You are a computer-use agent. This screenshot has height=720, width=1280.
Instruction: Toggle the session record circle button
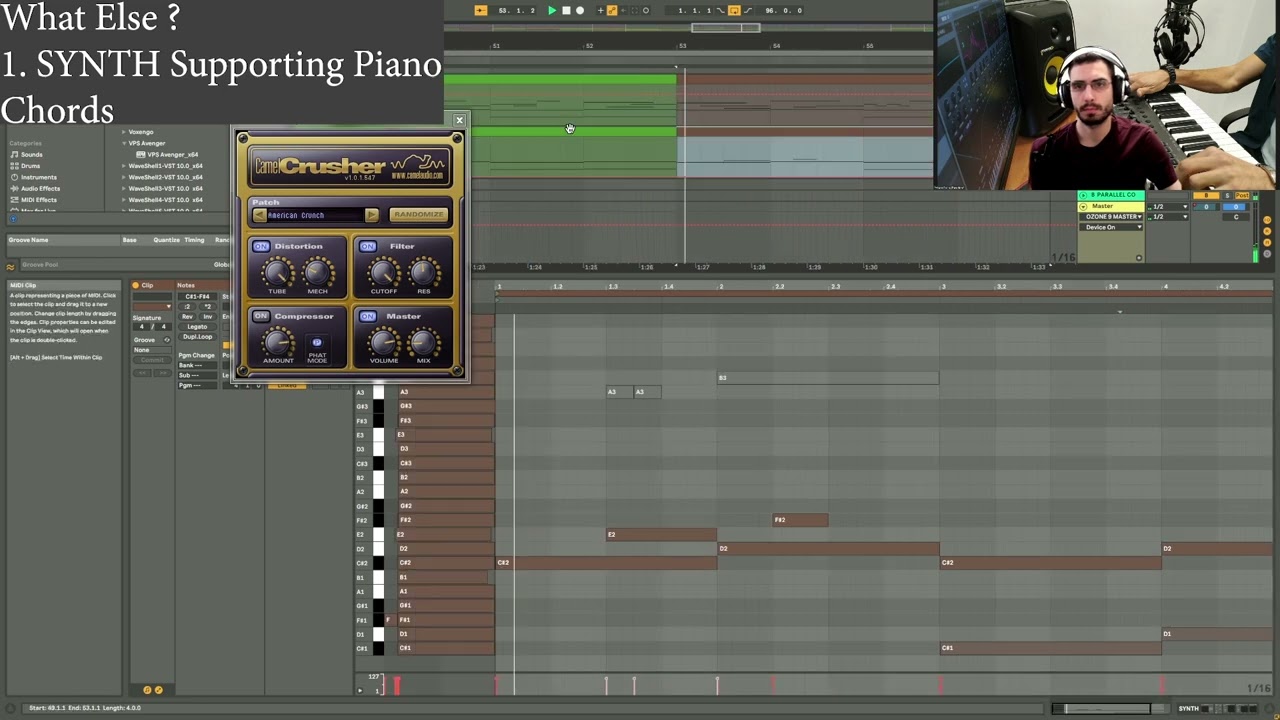pyautogui.click(x=645, y=10)
